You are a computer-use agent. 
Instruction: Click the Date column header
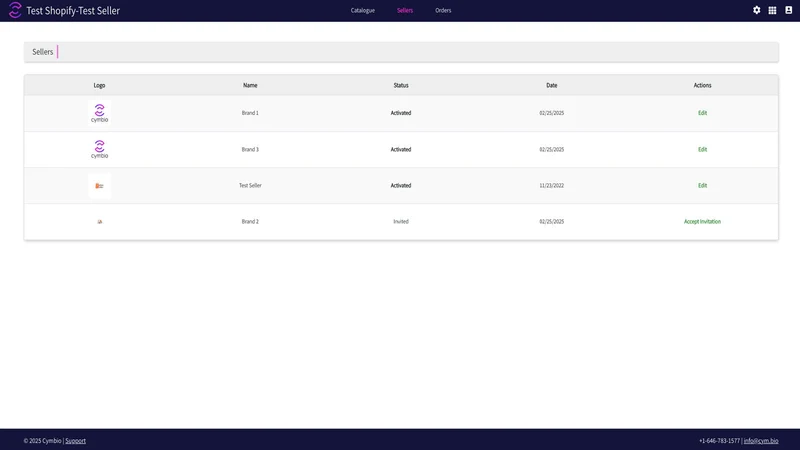pos(552,85)
